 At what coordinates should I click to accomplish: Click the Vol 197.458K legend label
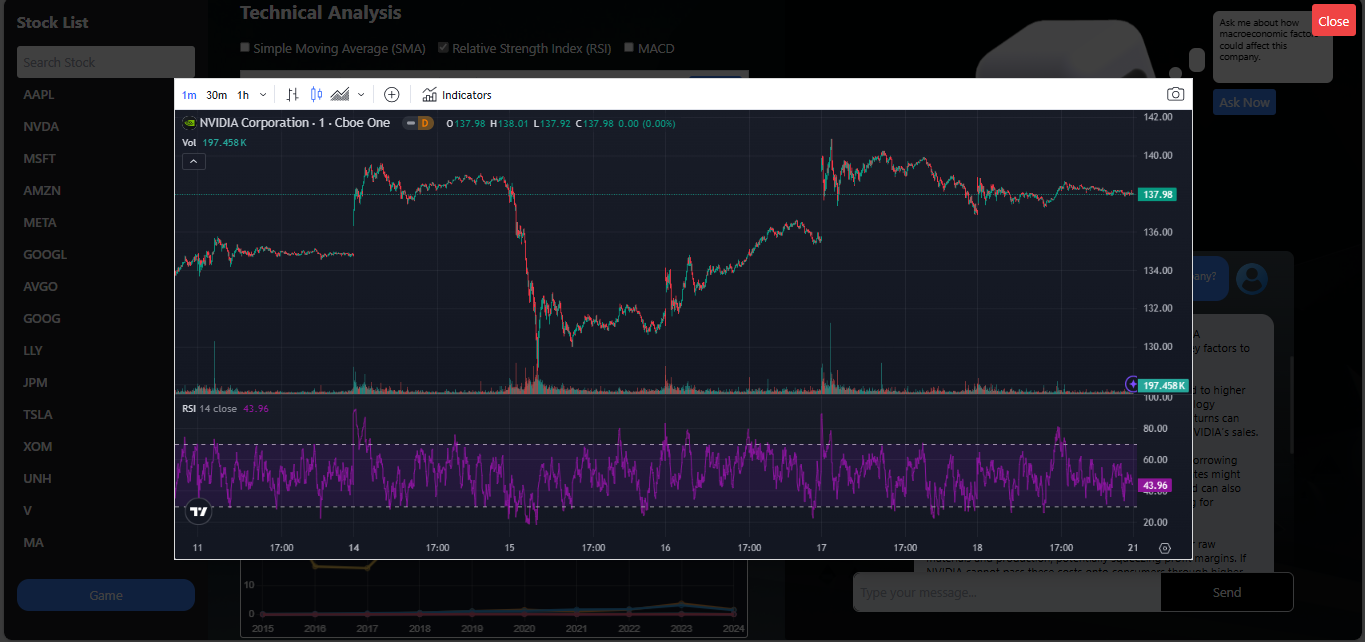[x=214, y=143]
